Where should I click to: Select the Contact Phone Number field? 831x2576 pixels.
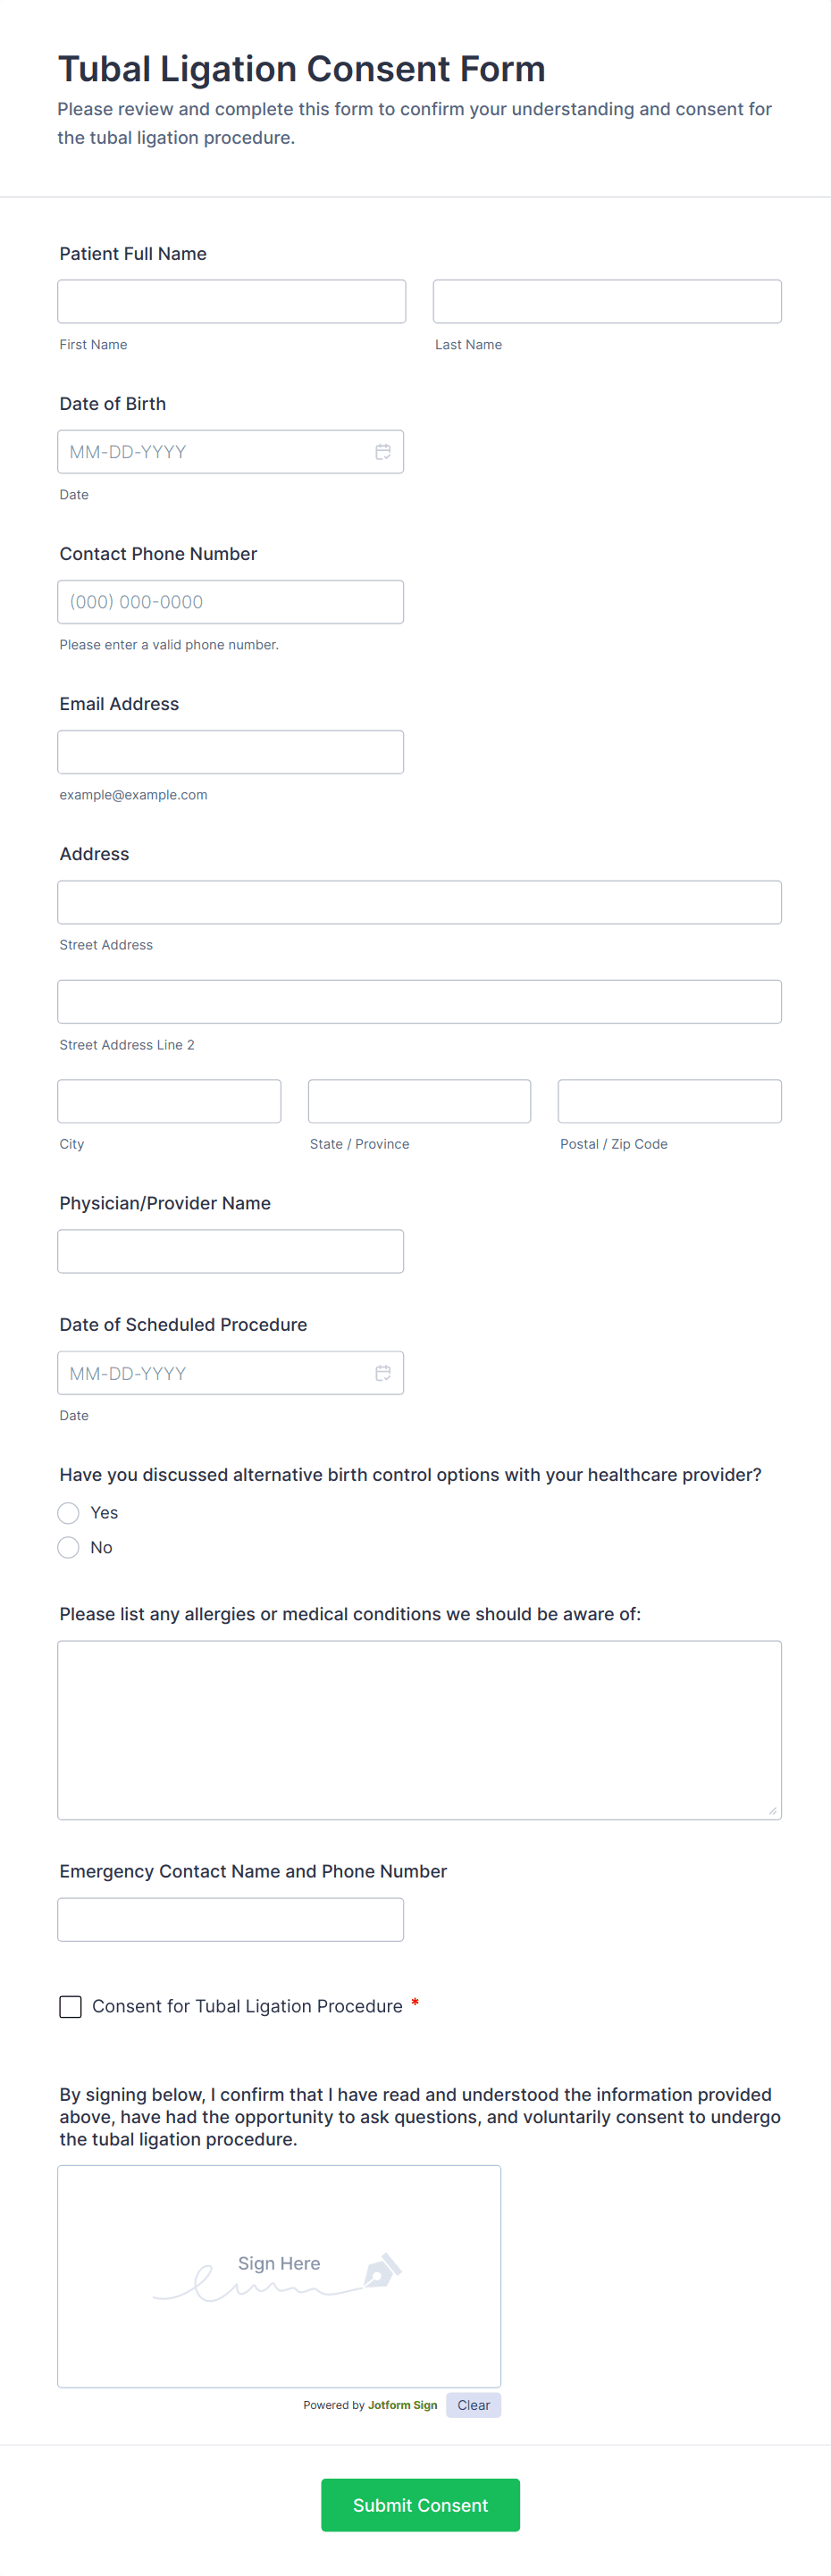point(230,601)
